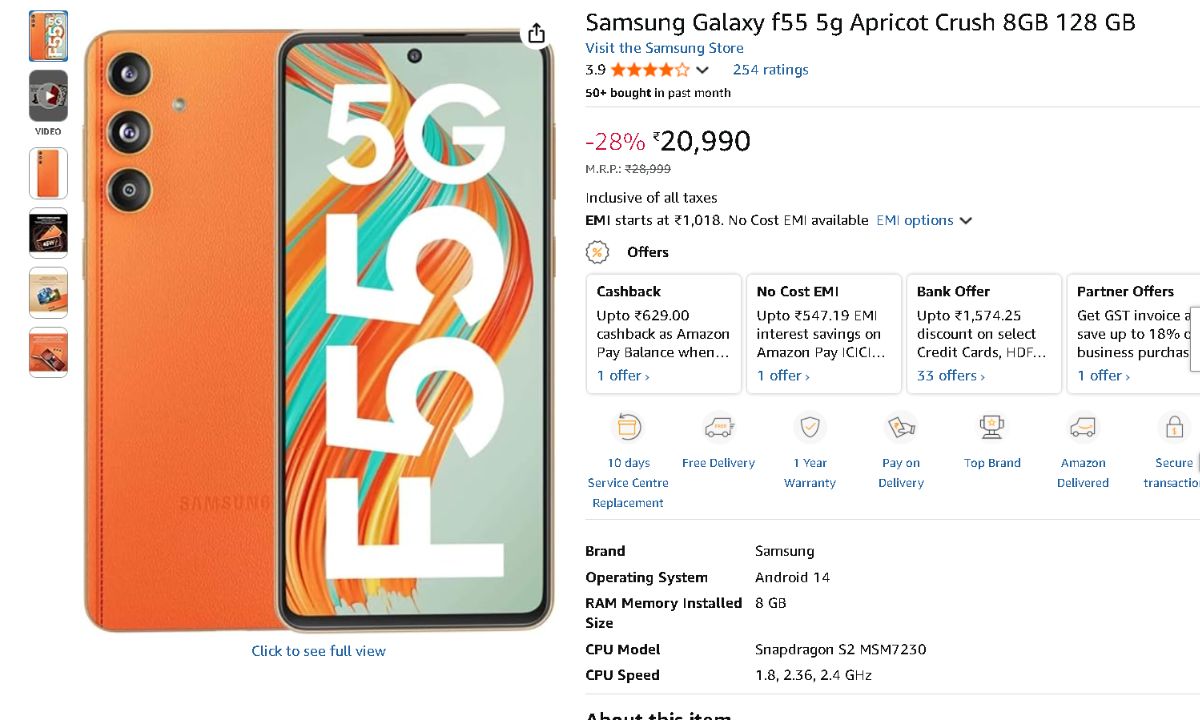Open the 254 ratings link

[770, 70]
